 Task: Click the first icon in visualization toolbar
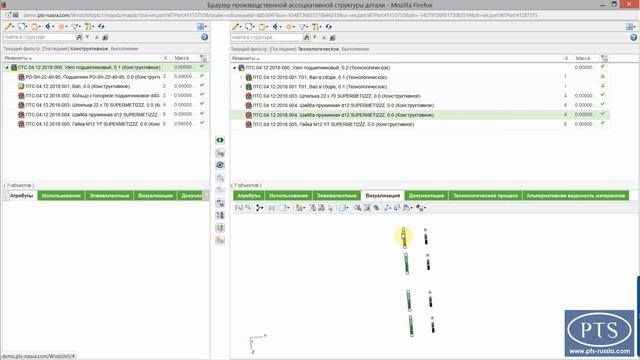pos(239,208)
